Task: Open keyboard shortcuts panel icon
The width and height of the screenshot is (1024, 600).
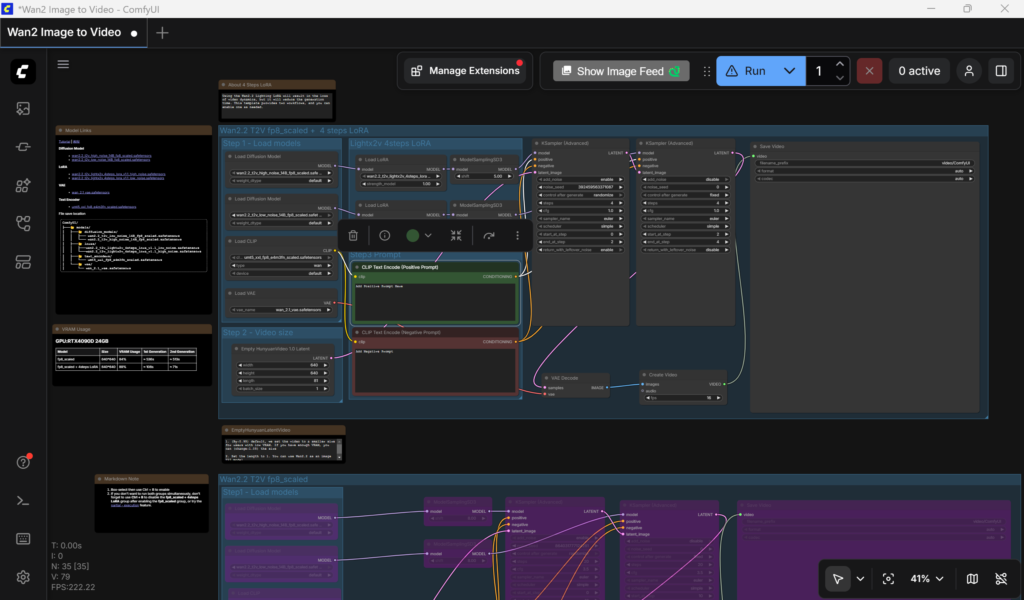Action: 23,539
